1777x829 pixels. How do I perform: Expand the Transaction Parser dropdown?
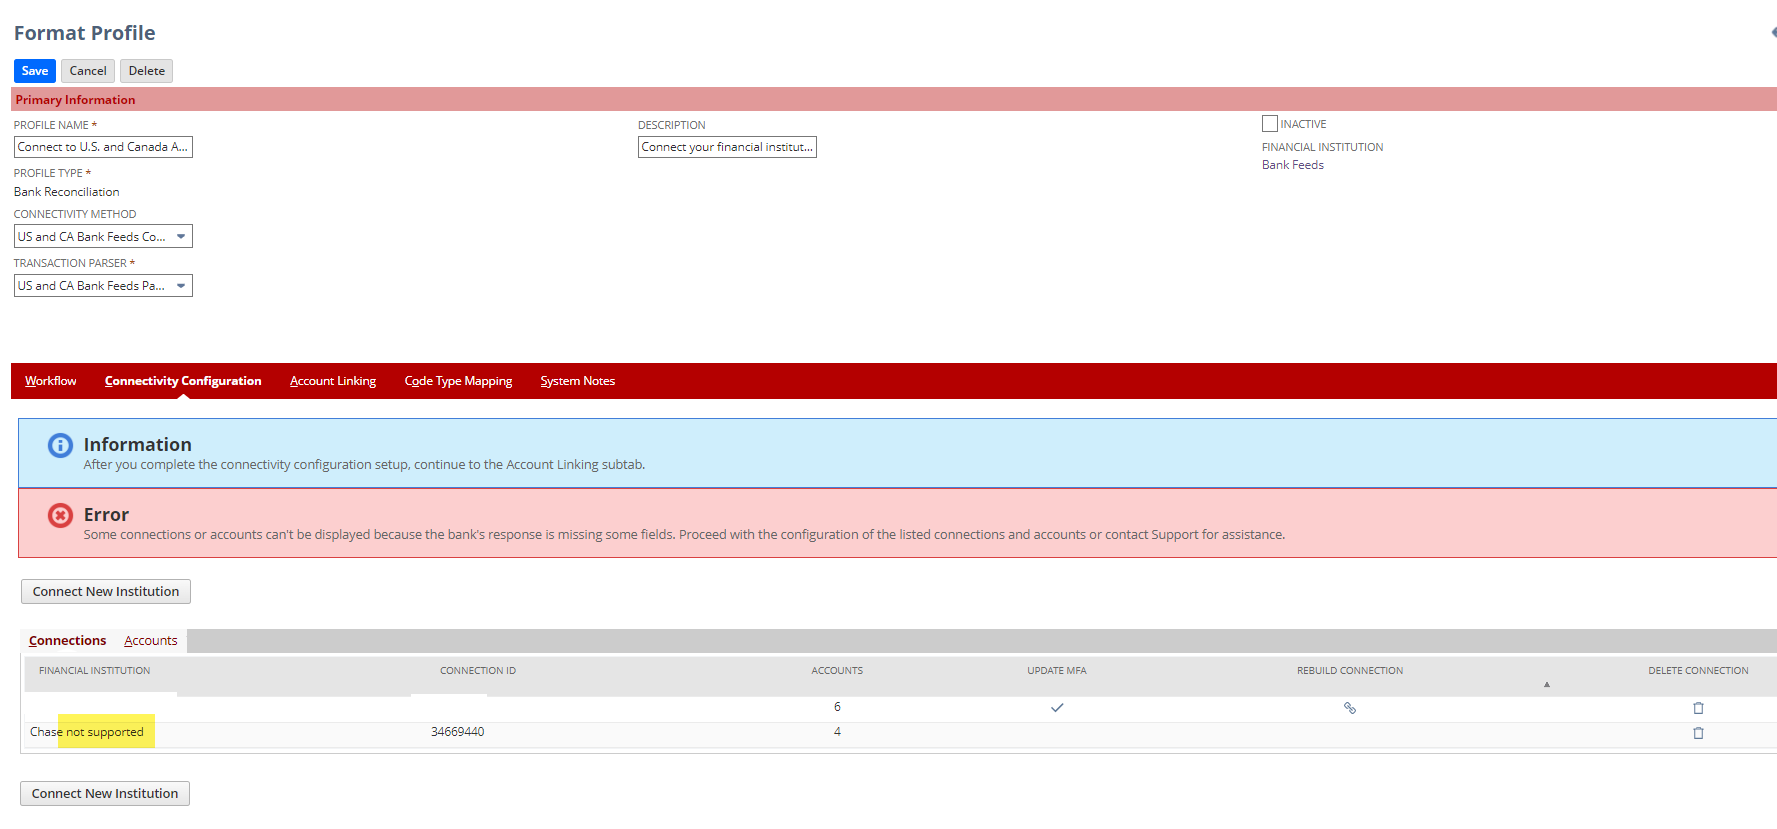click(x=103, y=285)
